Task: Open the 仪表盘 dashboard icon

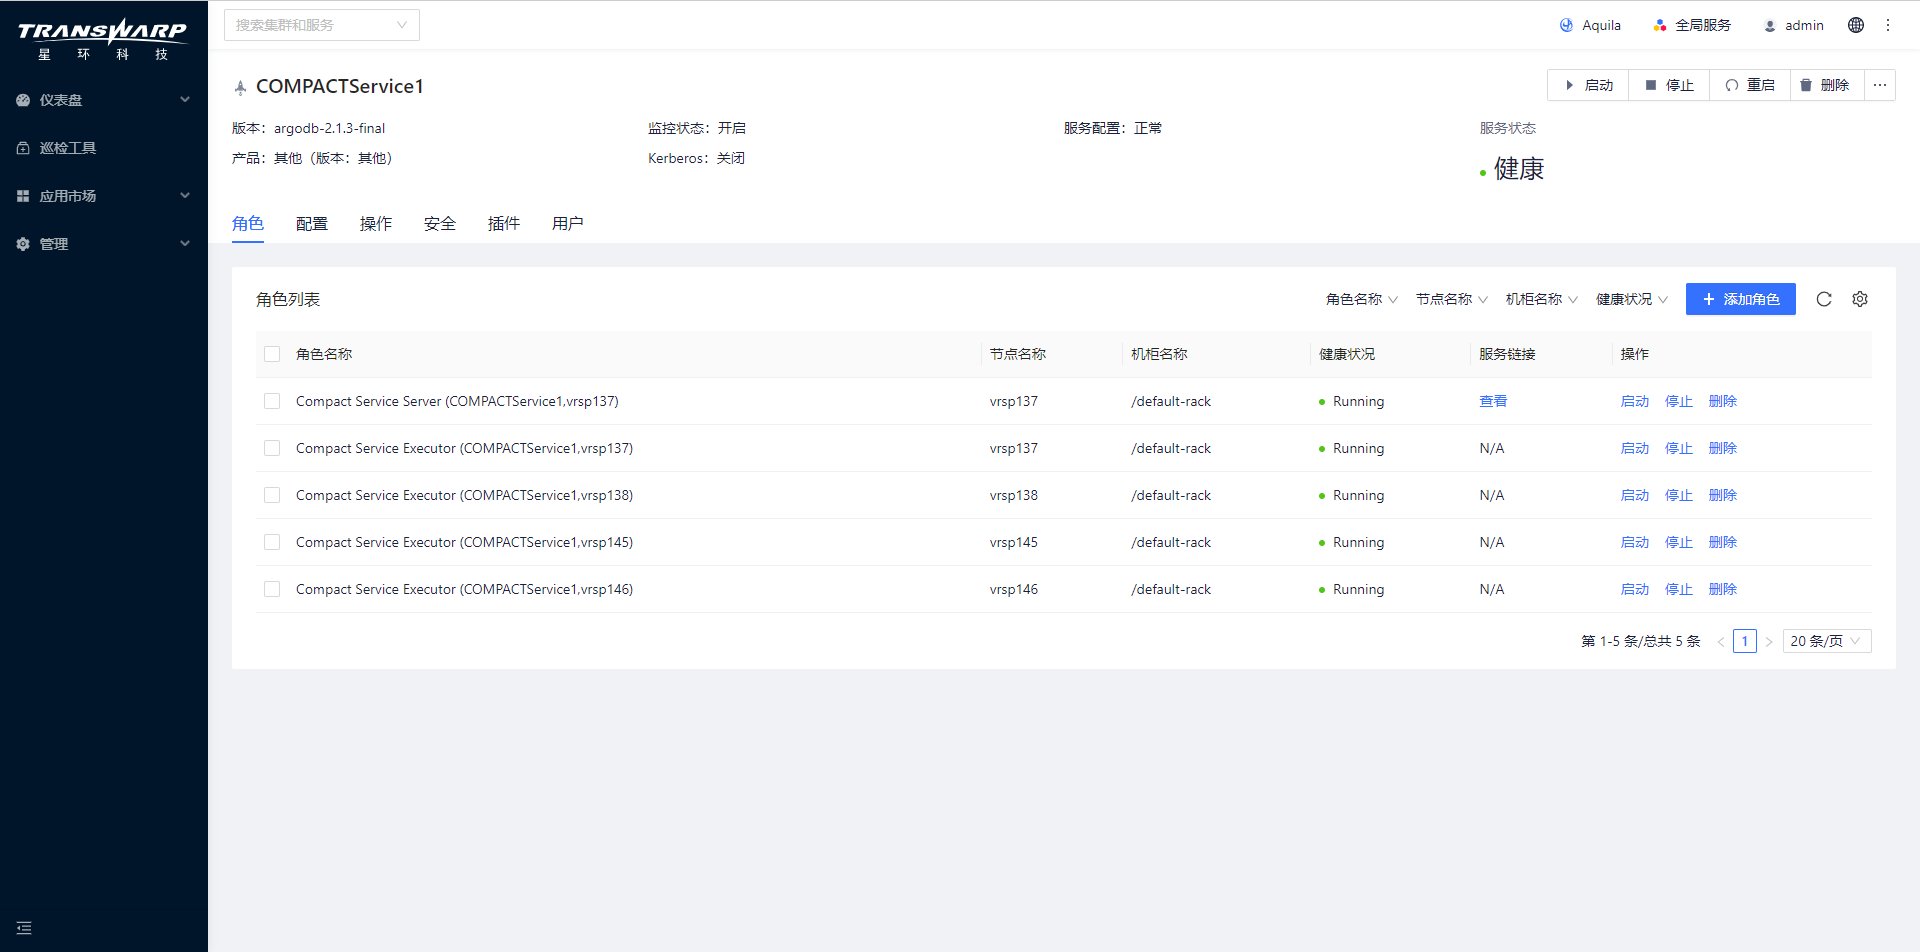Action: point(23,100)
